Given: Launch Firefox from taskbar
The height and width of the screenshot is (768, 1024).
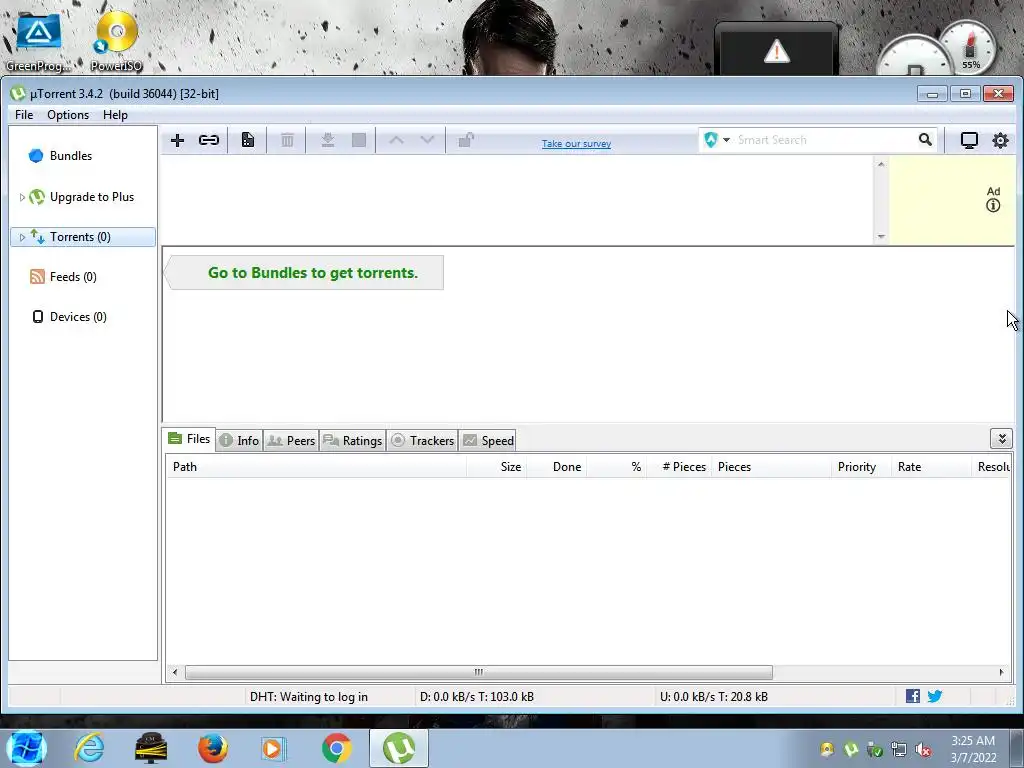Looking at the screenshot, I should [x=213, y=748].
